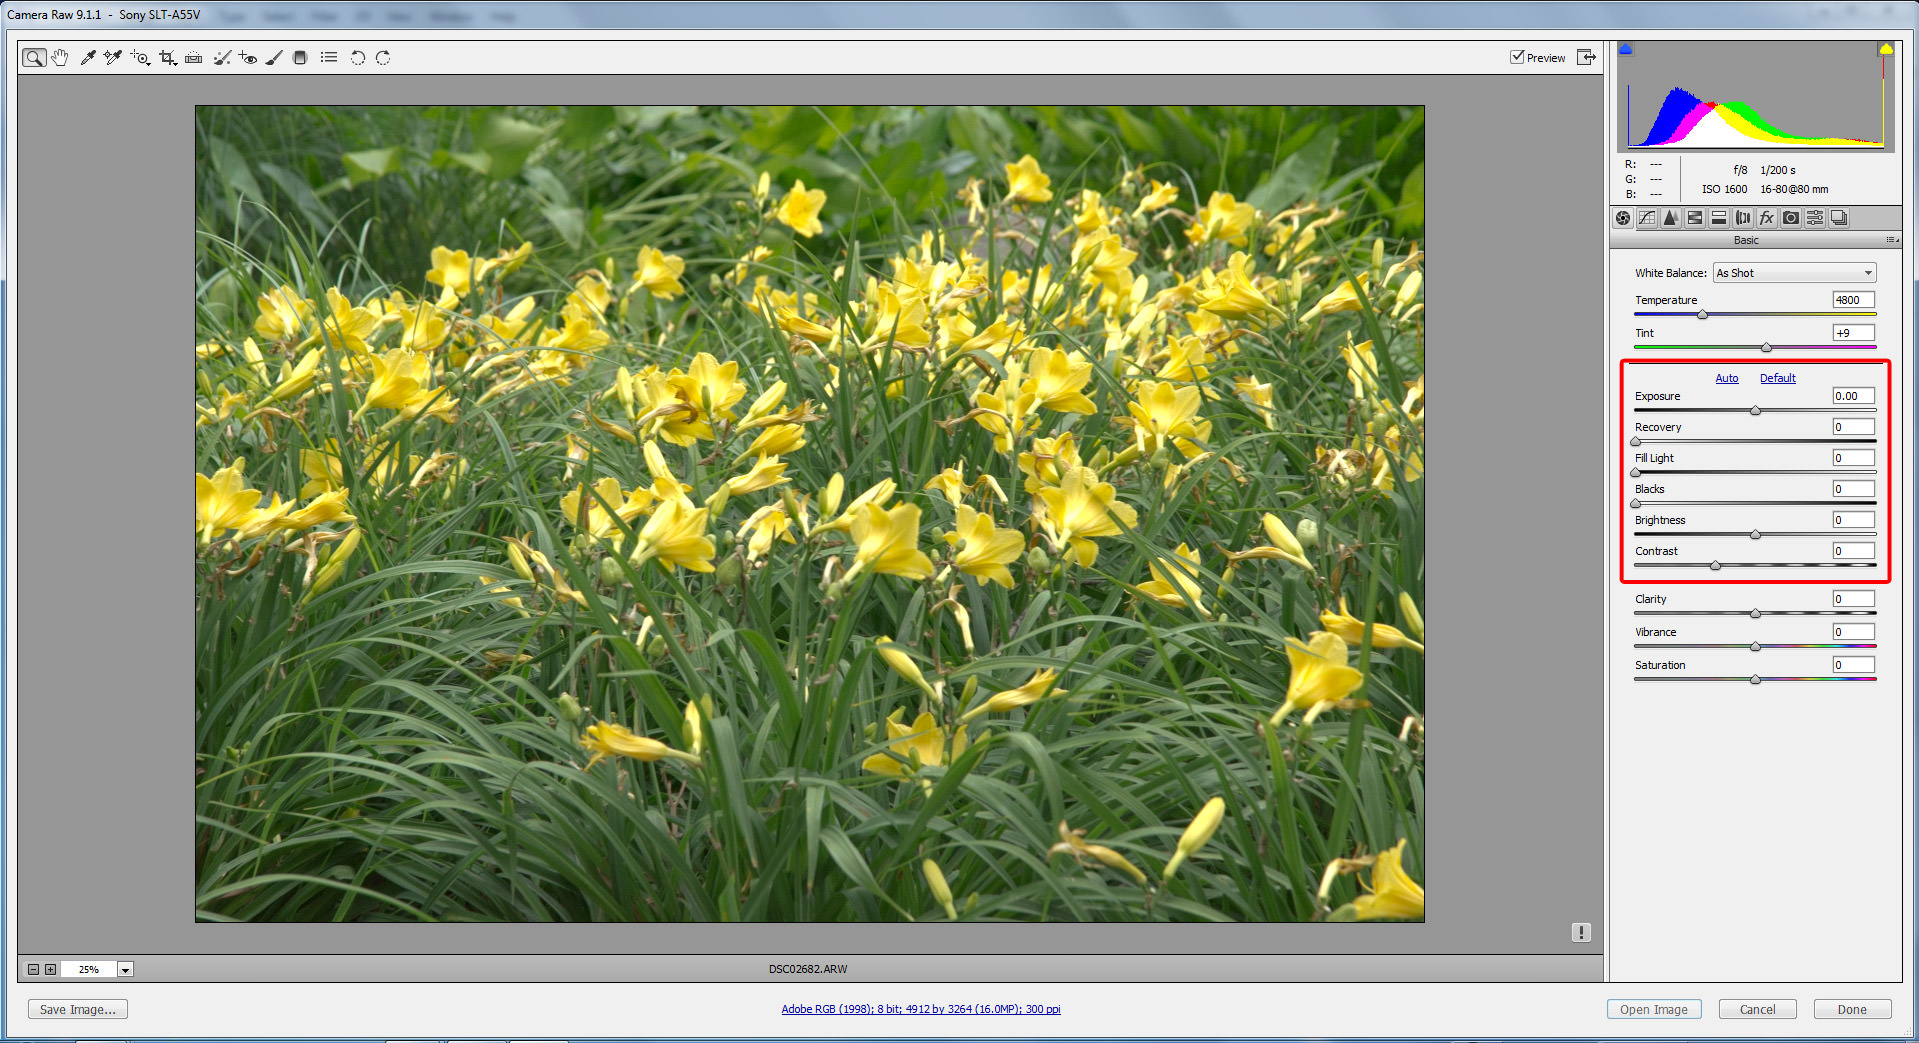This screenshot has height=1043, width=1919.
Task: Click the Tint value field
Action: (1854, 333)
